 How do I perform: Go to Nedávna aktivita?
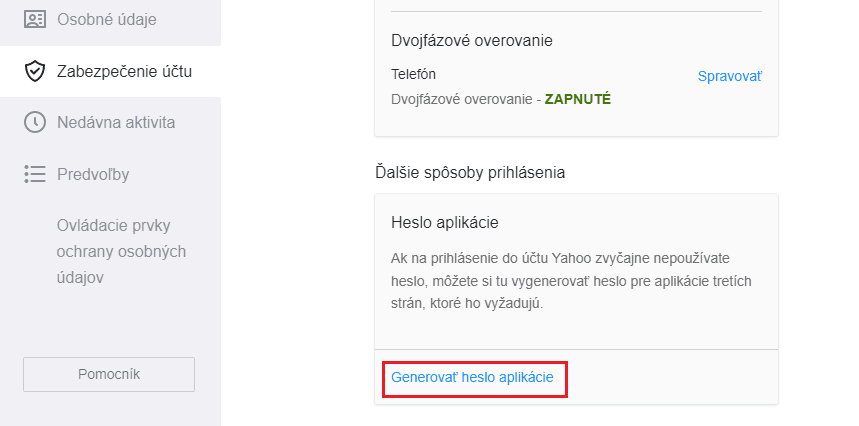tap(116, 123)
